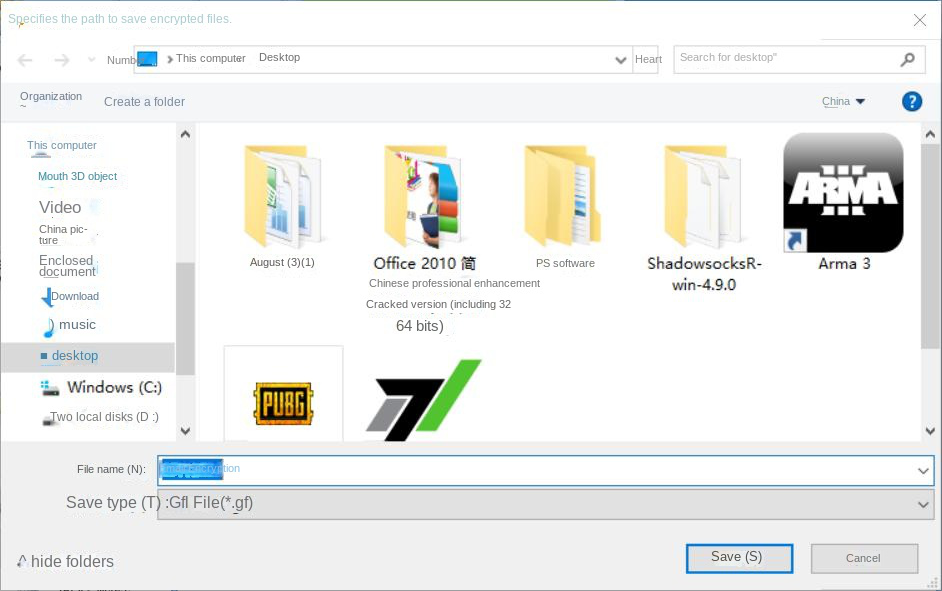Click Create a folder
The width and height of the screenshot is (942, 591).
point(144,102)
